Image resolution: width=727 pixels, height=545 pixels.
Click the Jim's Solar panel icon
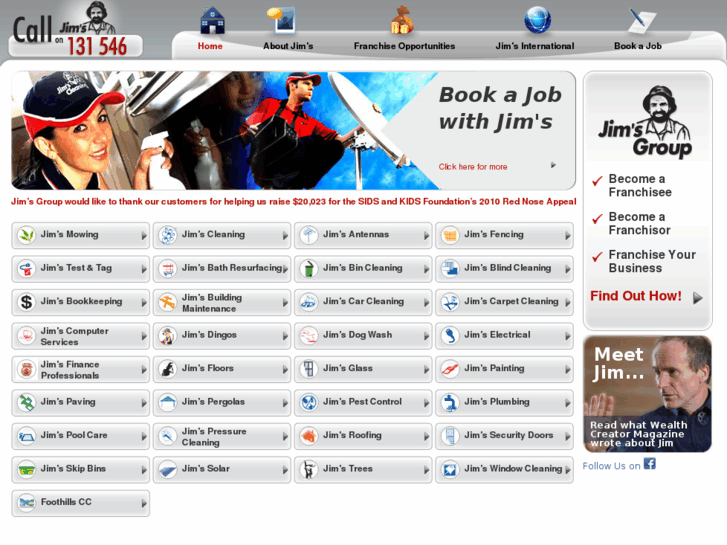coord(168,469)
